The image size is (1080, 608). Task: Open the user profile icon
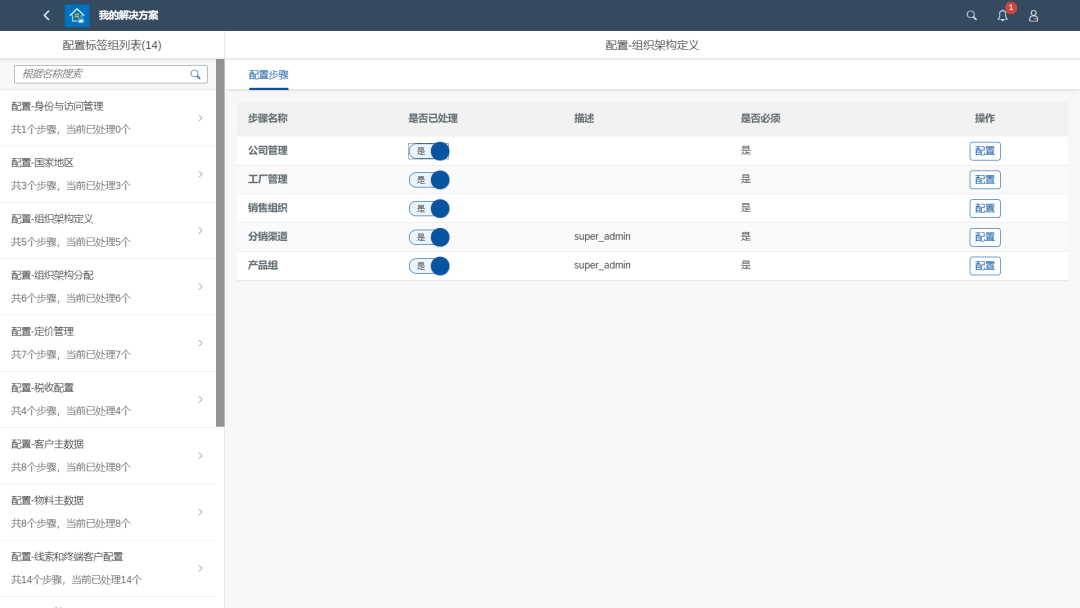pos(1033,15)
